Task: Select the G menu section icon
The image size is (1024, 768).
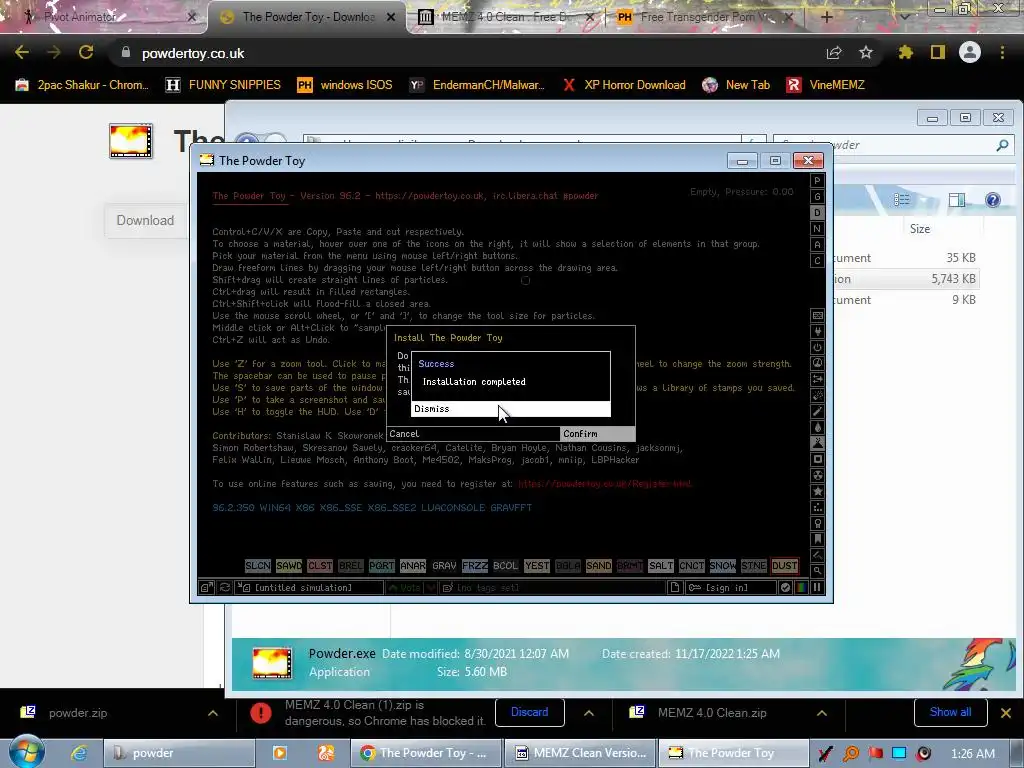Action: (817, 197)
